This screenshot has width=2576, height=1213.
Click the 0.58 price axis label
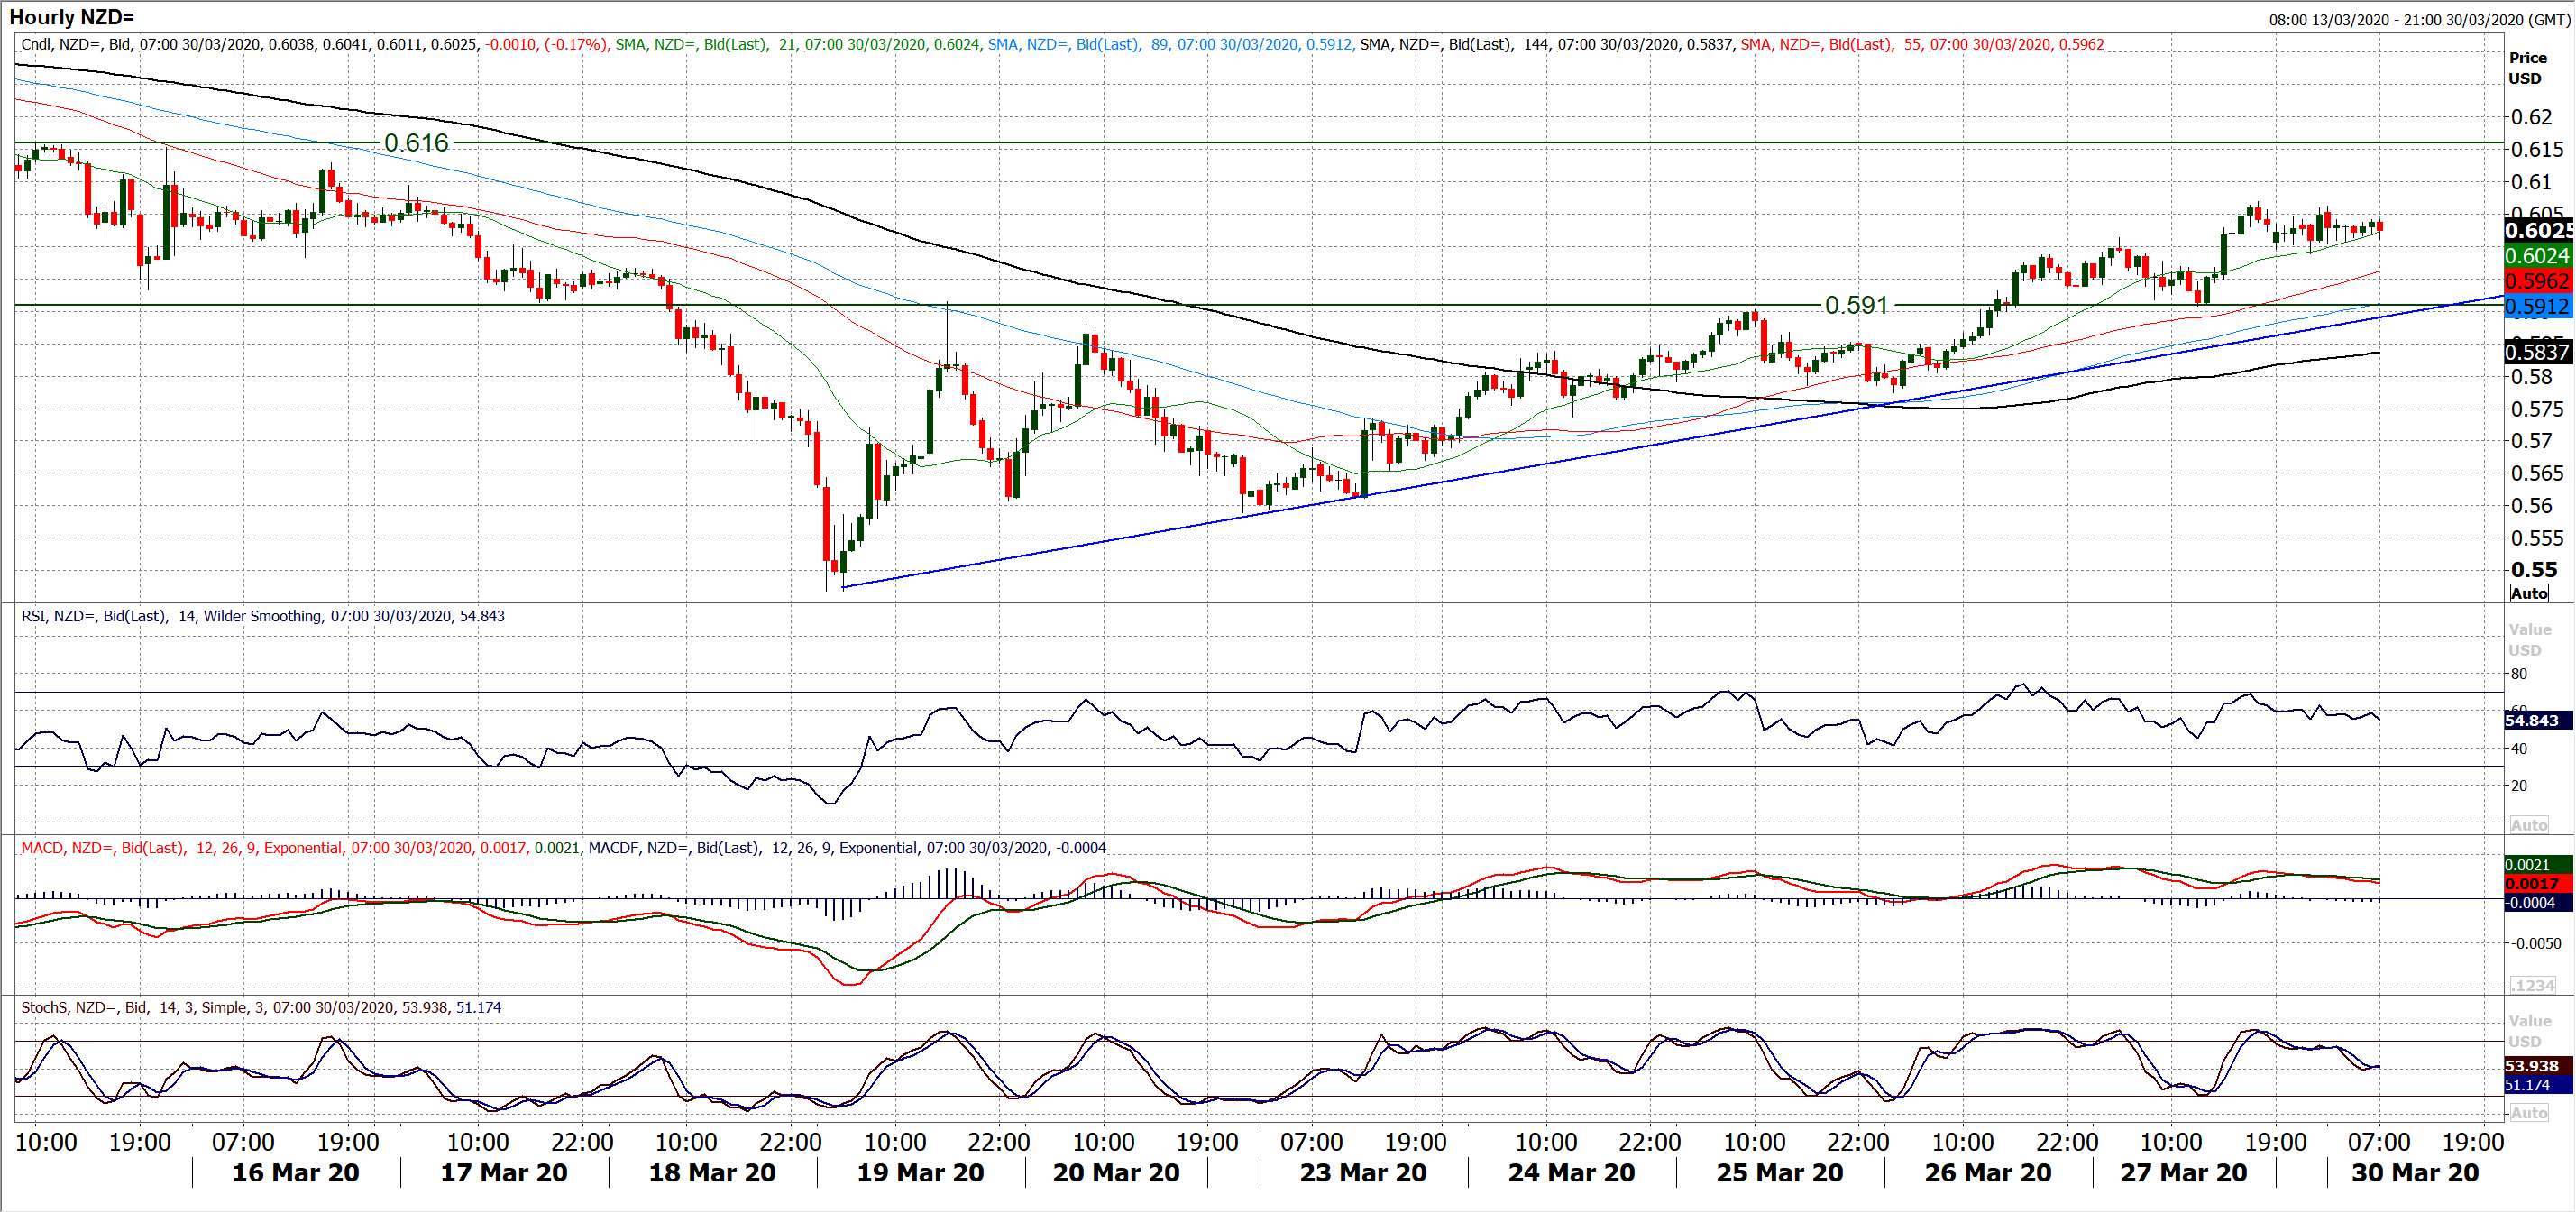(2532, 377)
